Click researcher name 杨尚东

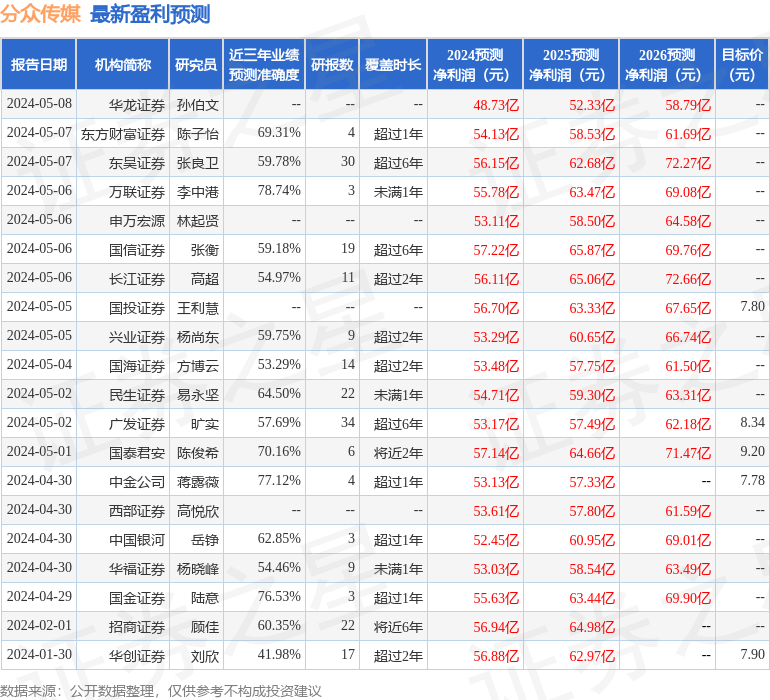[x=197, y=337]
